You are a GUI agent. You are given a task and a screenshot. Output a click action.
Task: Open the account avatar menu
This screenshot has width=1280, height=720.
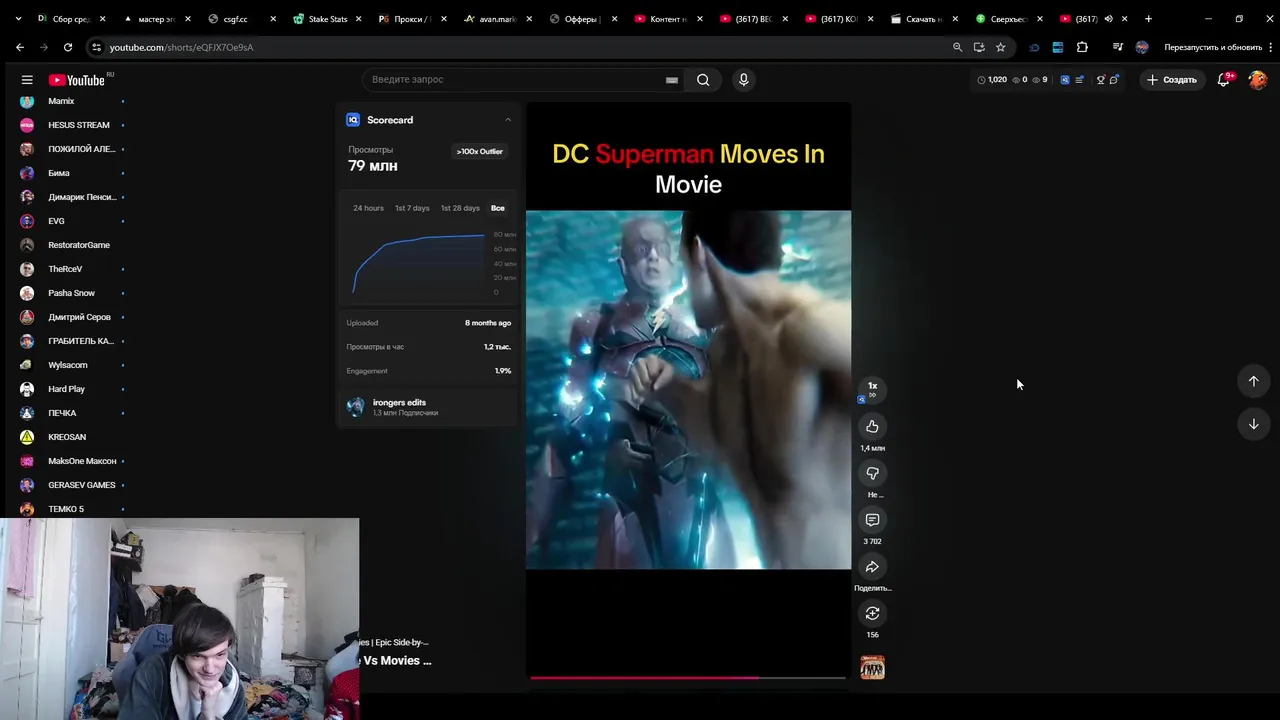(x=1258, y=80)
